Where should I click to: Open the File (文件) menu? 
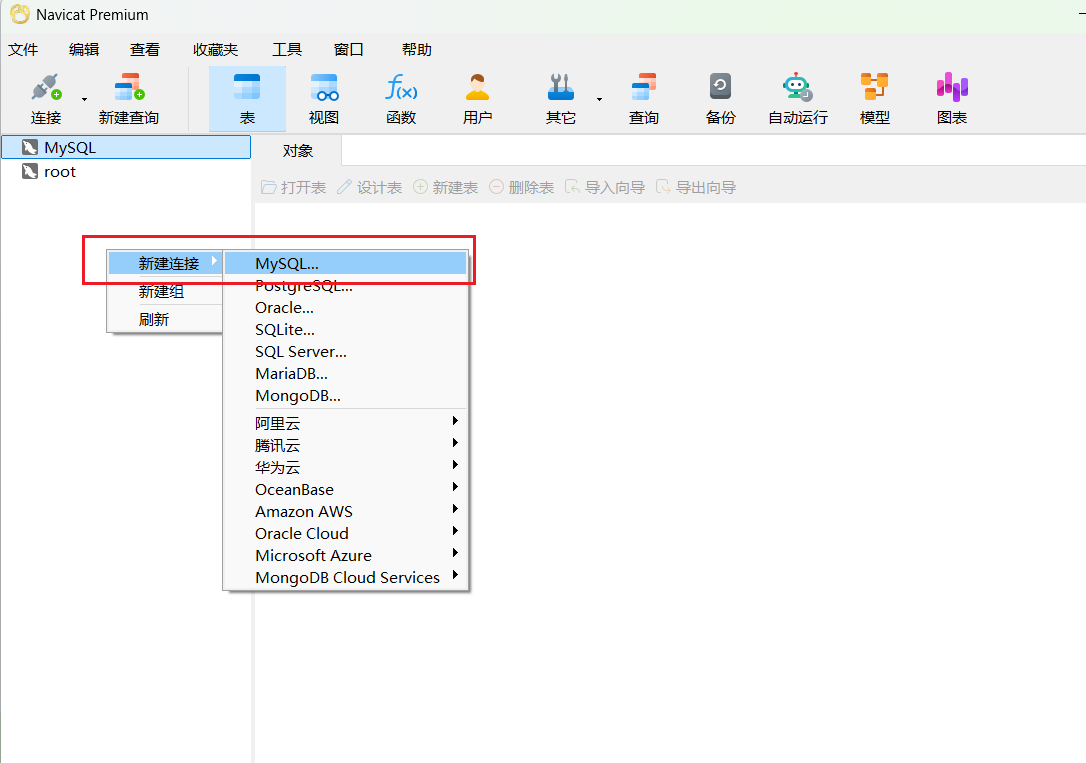[x=23, y=50]
